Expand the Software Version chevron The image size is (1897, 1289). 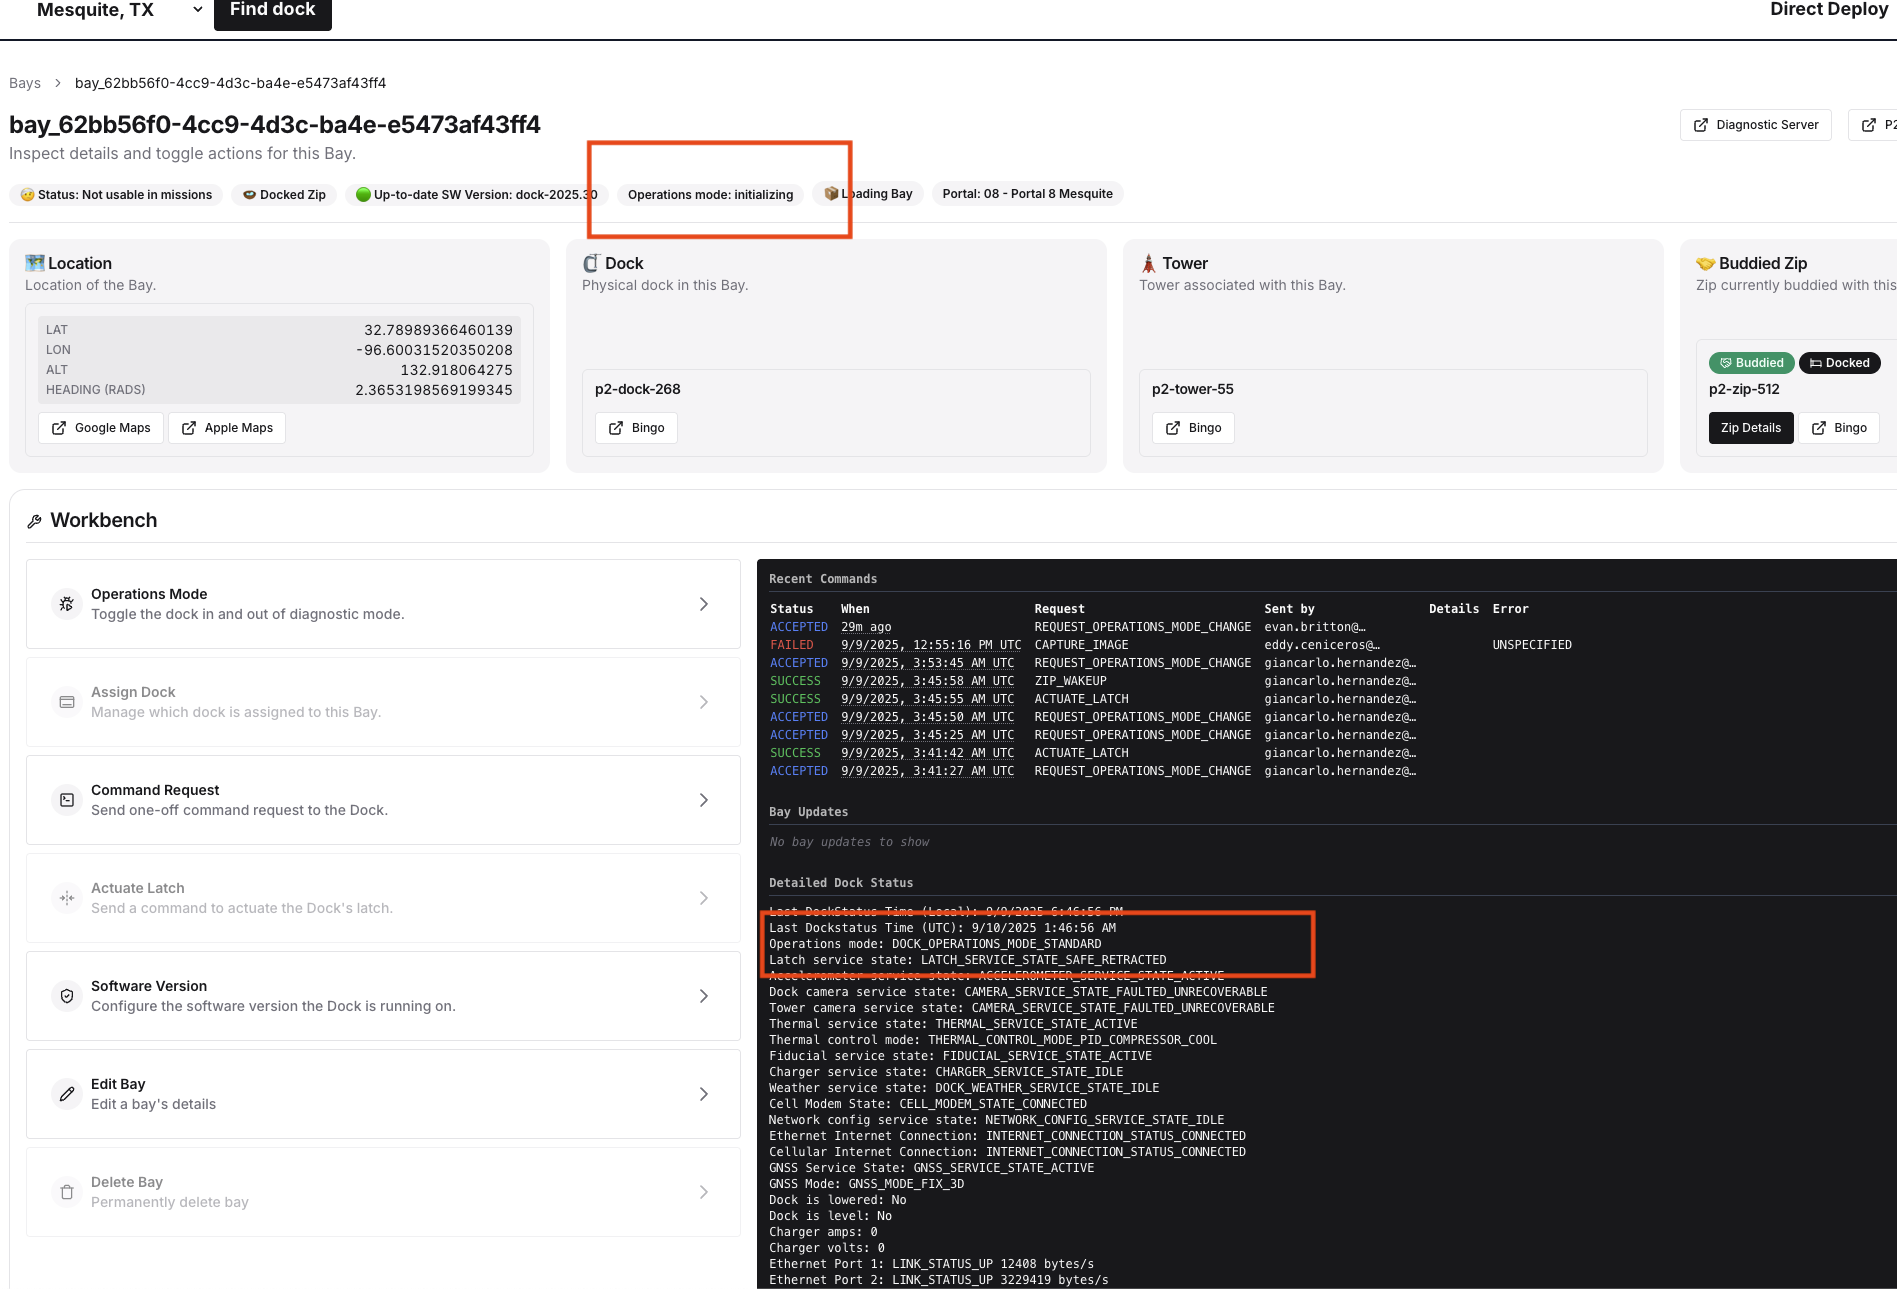[x=704, y=996]
